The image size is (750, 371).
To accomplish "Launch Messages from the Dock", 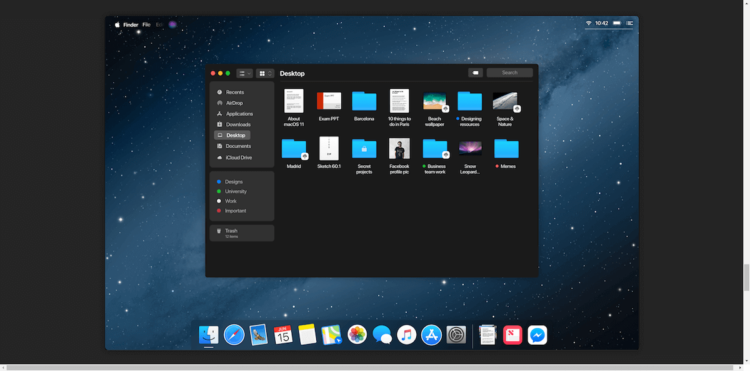I will [x=382, y=335].
